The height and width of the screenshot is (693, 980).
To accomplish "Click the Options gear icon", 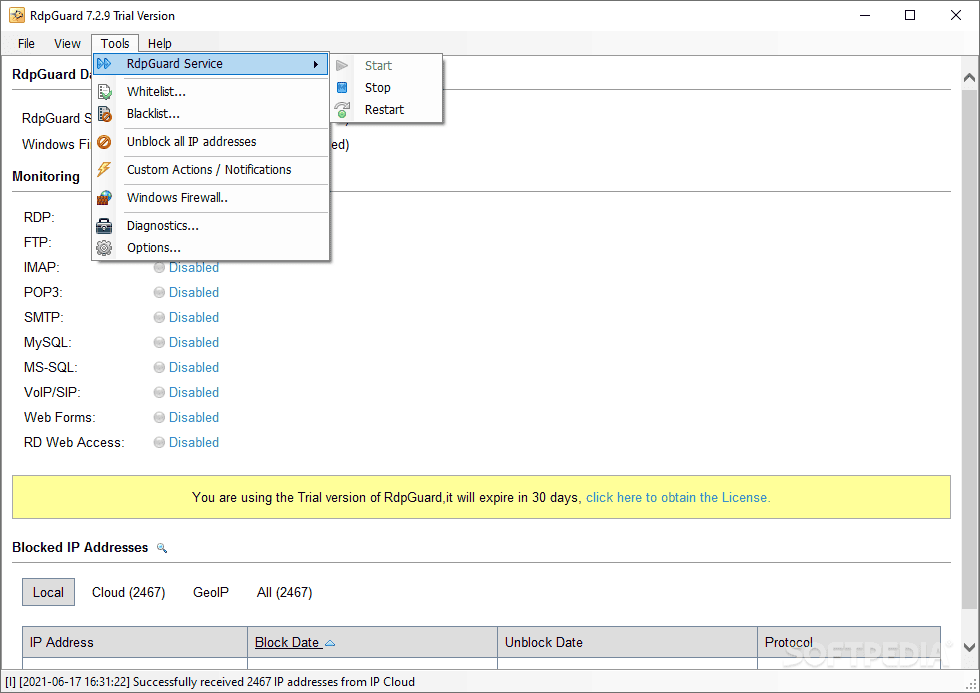I will [106, 247].
